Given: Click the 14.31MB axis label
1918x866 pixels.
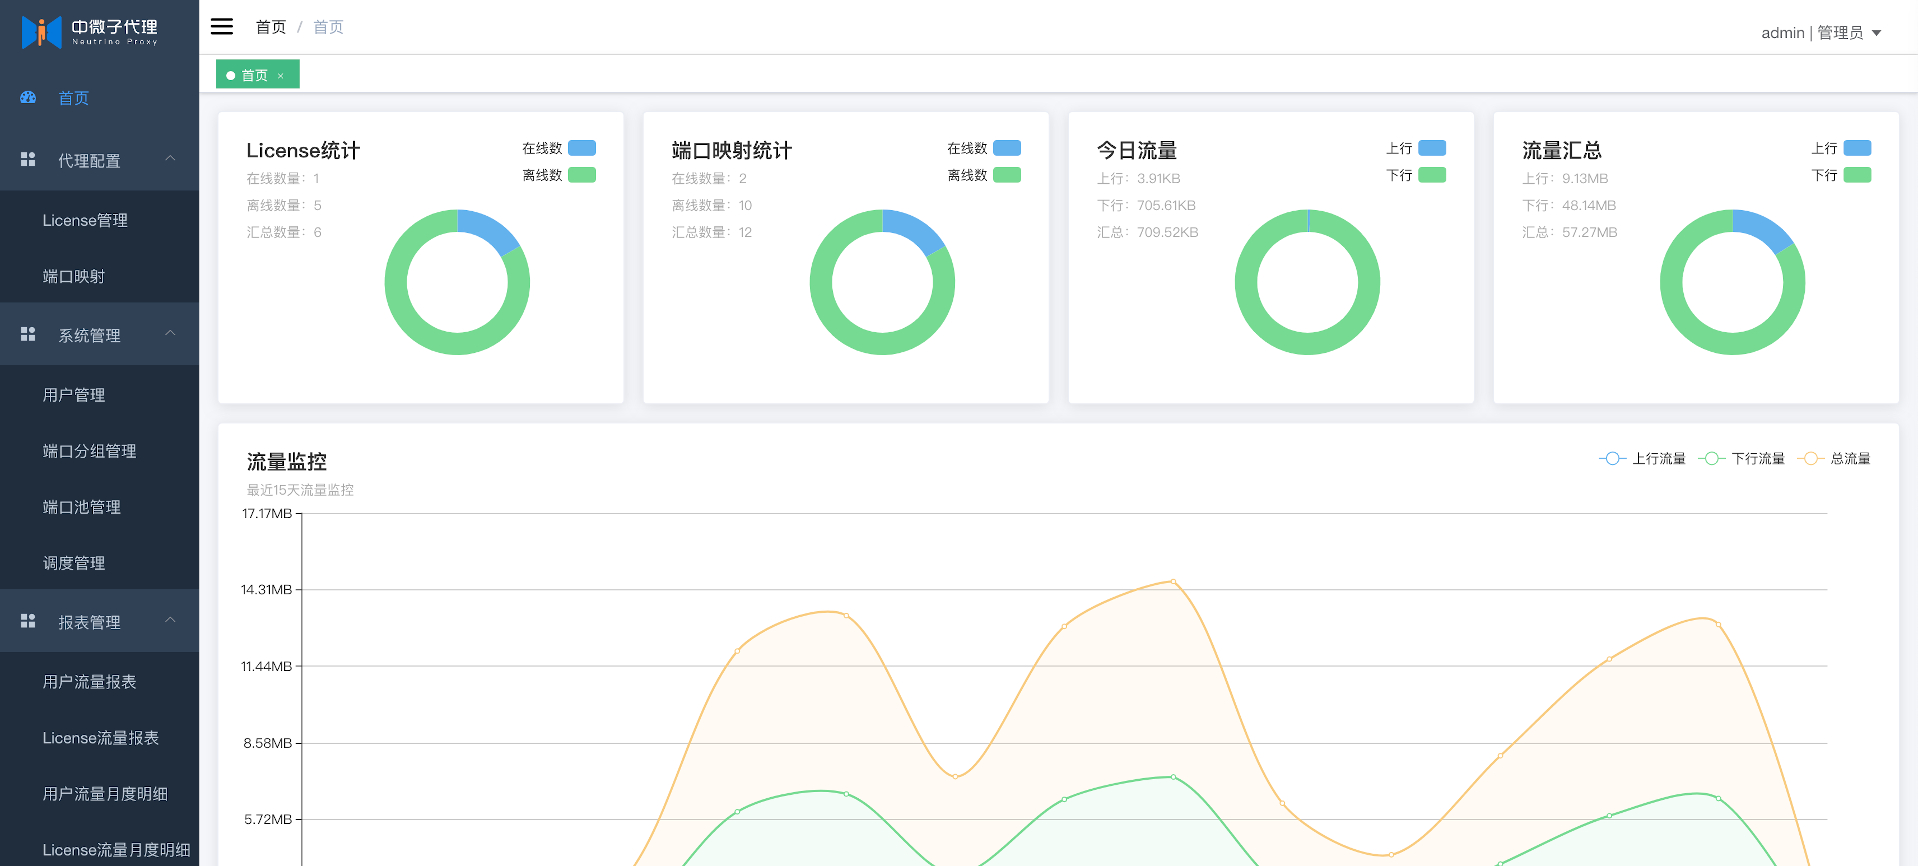Looking at the screenshot, I should (267, 590).
